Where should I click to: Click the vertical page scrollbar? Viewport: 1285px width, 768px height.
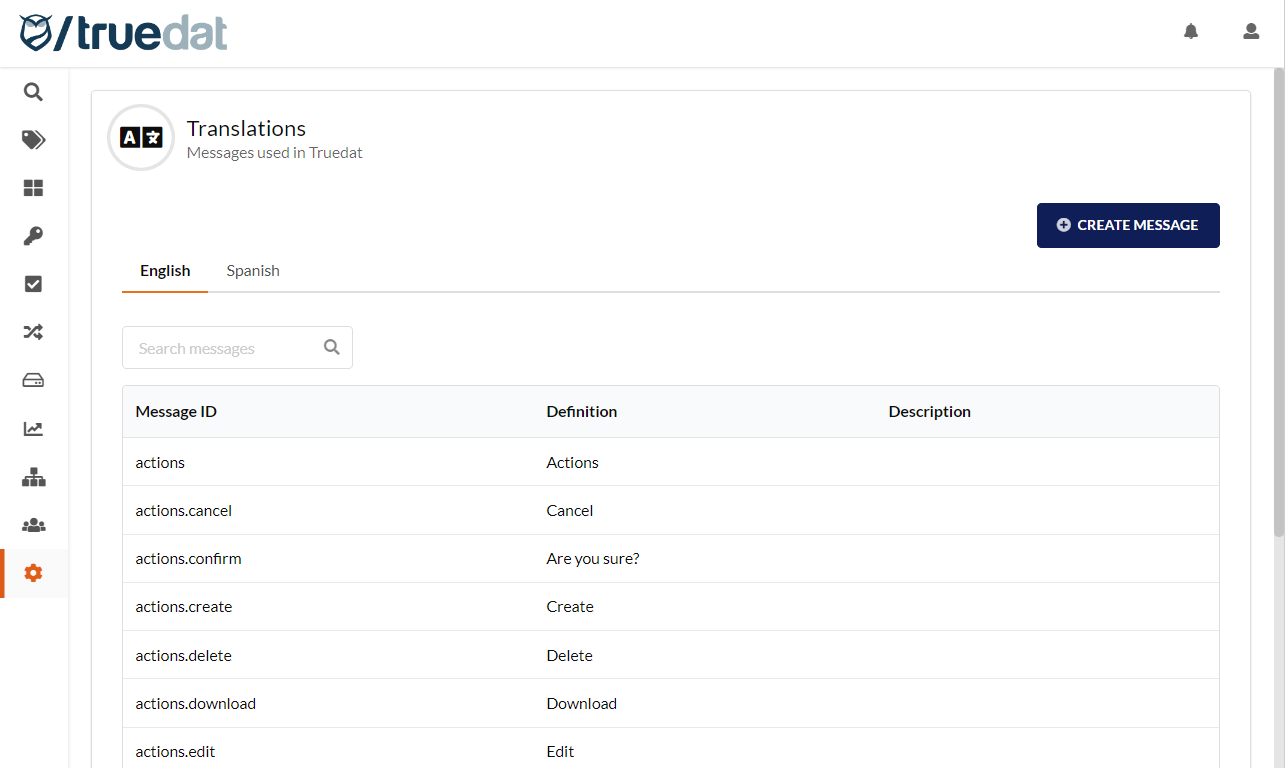1278,300
